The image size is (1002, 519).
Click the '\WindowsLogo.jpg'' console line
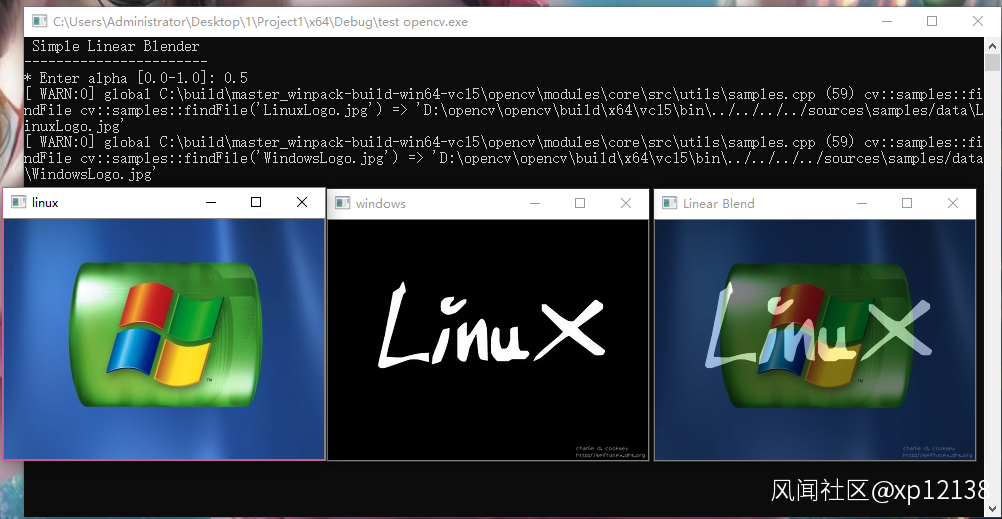[x=91, y=174]
